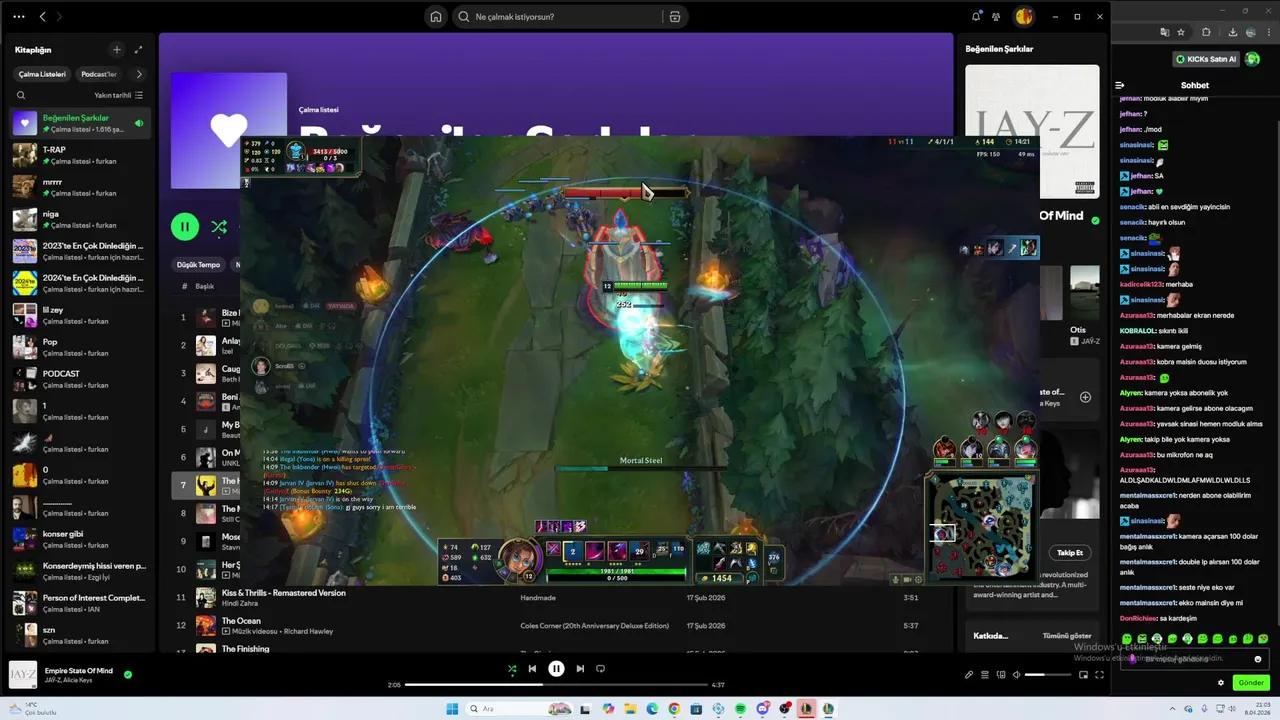
Task: Toggle shuffle in bottom player bar
Action: click(512, 669)
